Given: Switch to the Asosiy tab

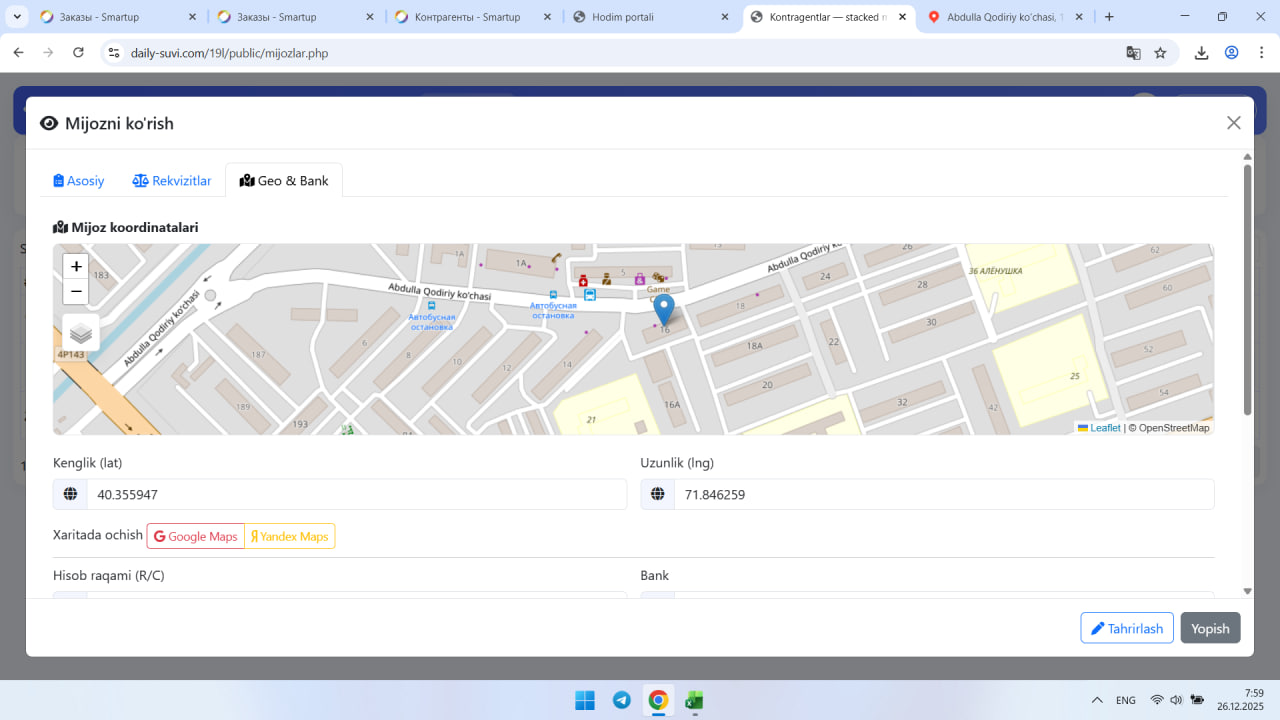Looking at the screenshot, I should [79, 181].
